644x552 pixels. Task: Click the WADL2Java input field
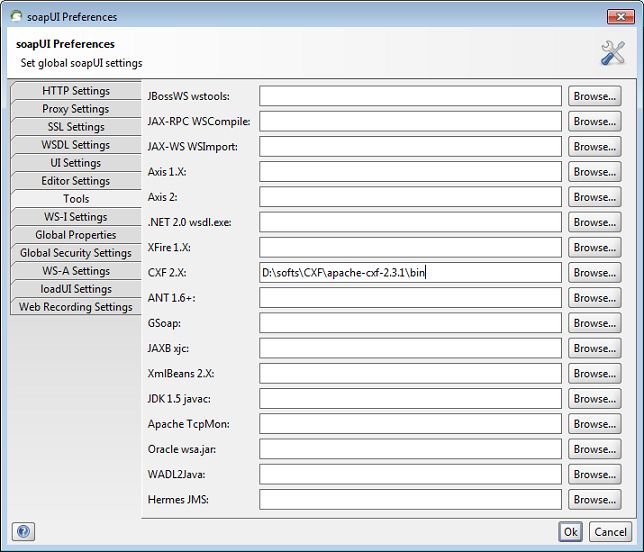click(410, 474)
